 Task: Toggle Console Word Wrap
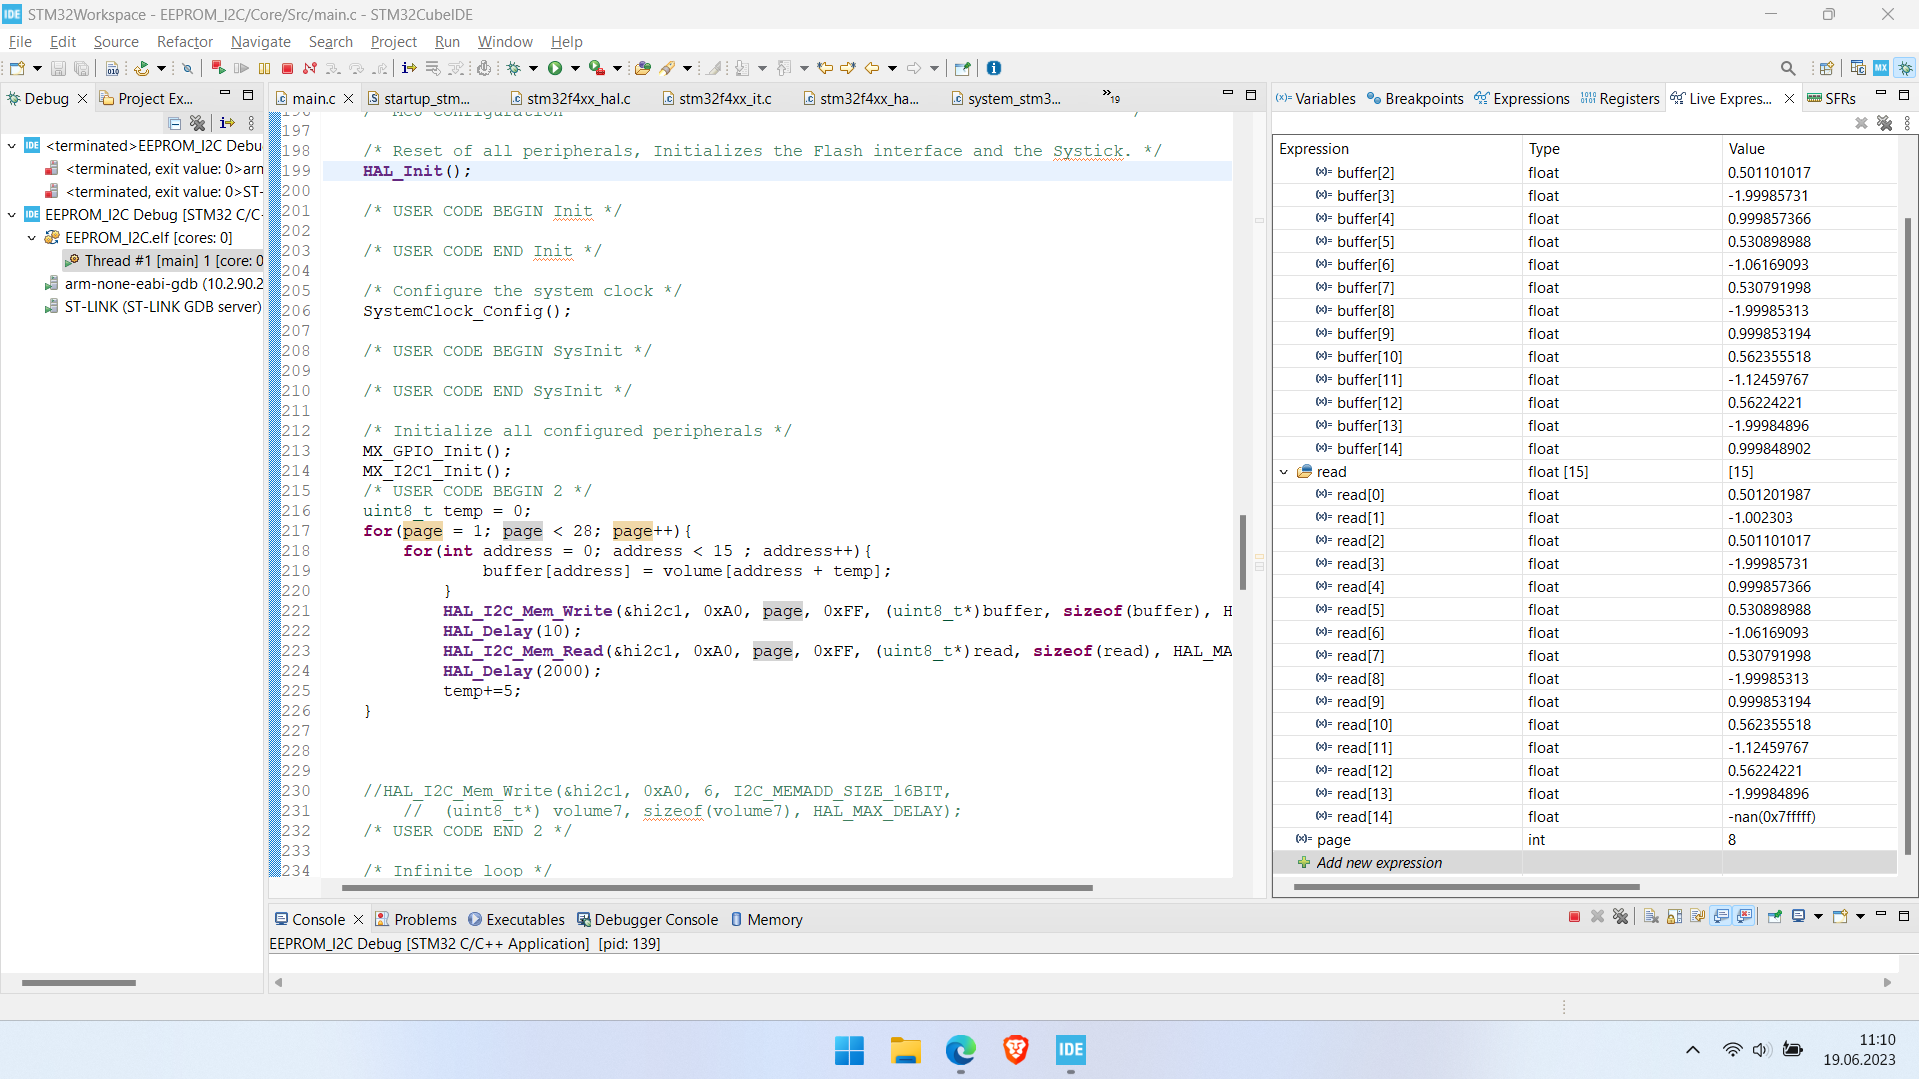1698,916
